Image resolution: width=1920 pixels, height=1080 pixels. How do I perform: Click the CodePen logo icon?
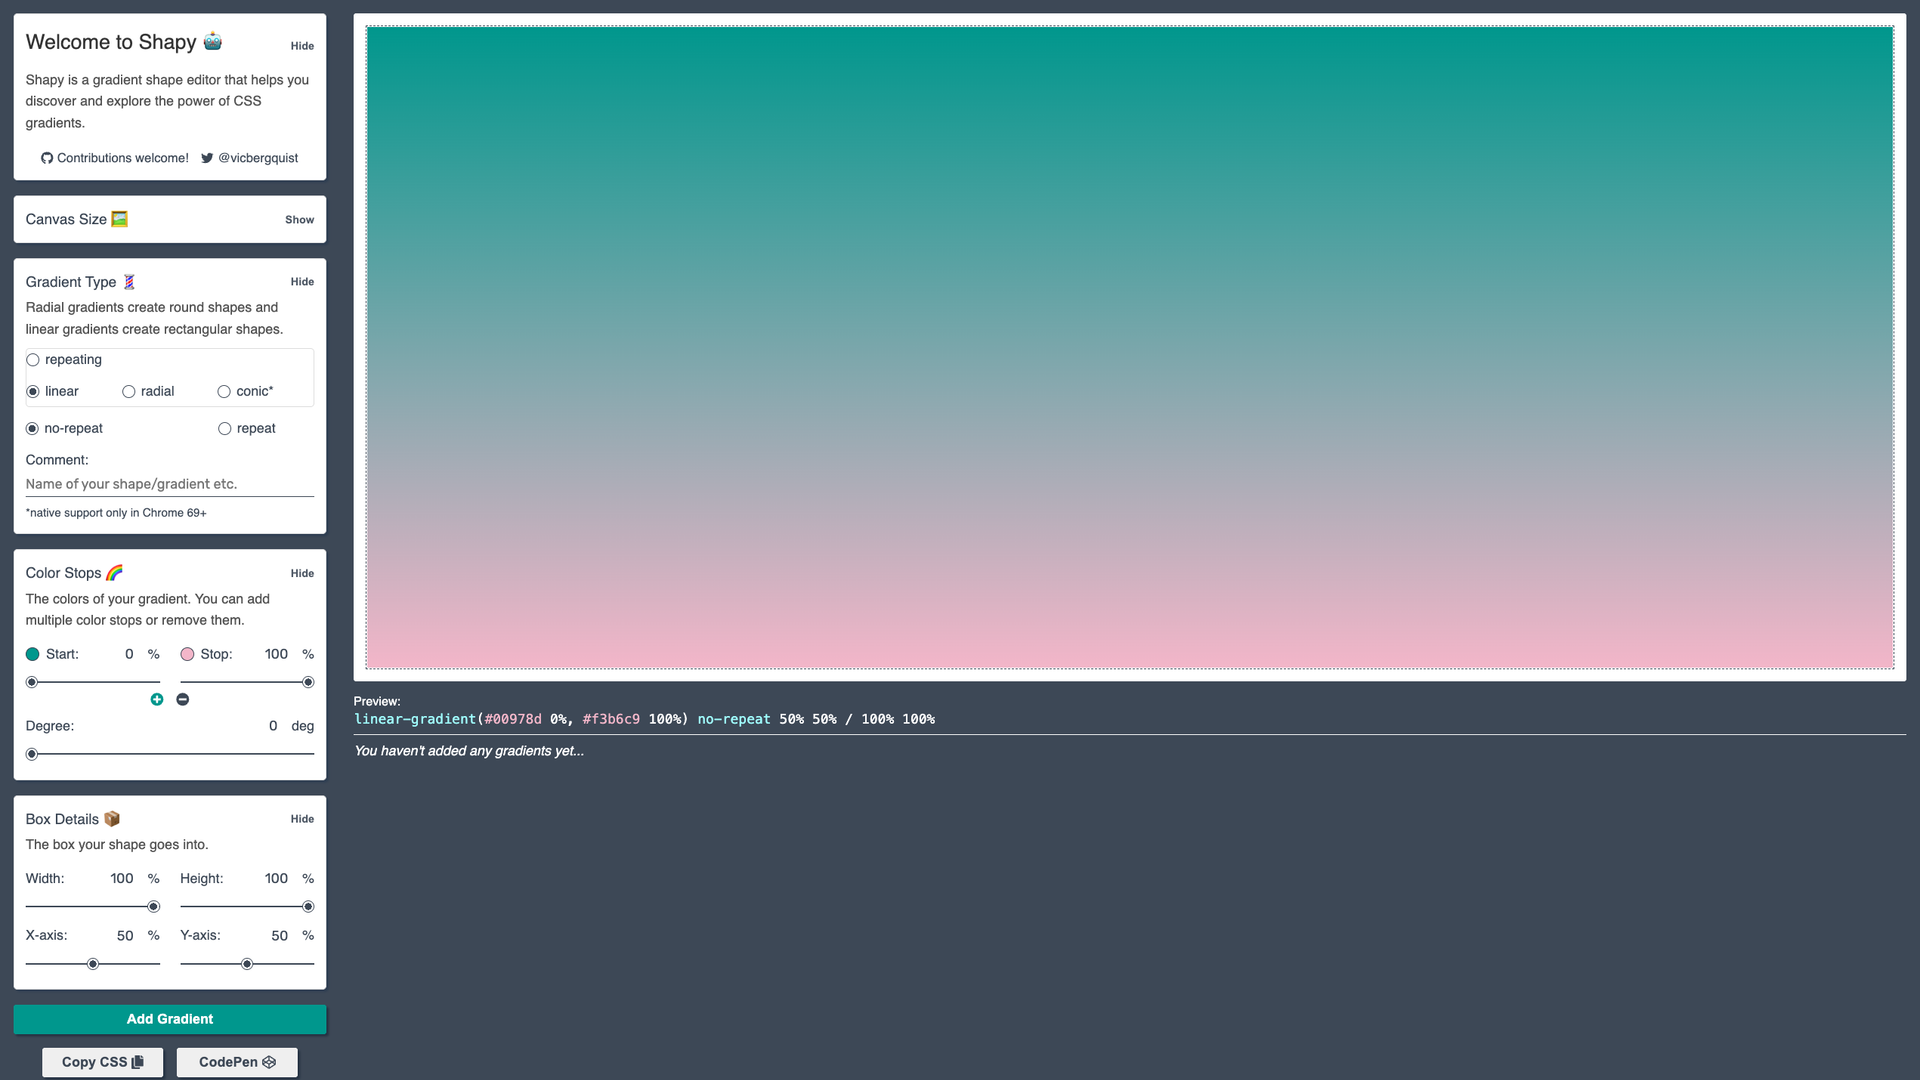click(x=267, y=1062)
